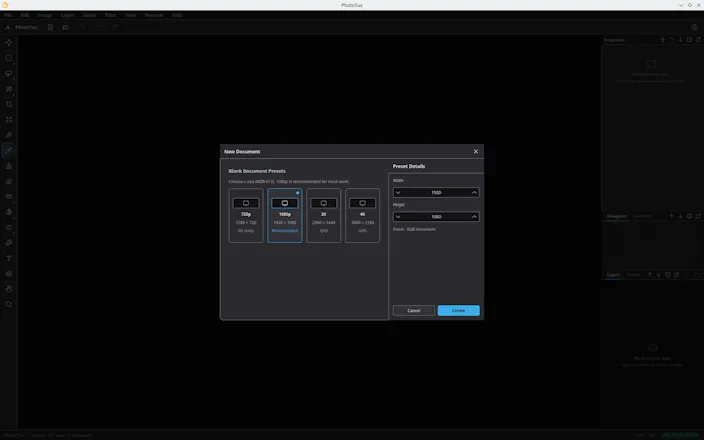This screenshot has height=440, width=704.
Task: Select the Eraser tool
Action: point(9,181)
